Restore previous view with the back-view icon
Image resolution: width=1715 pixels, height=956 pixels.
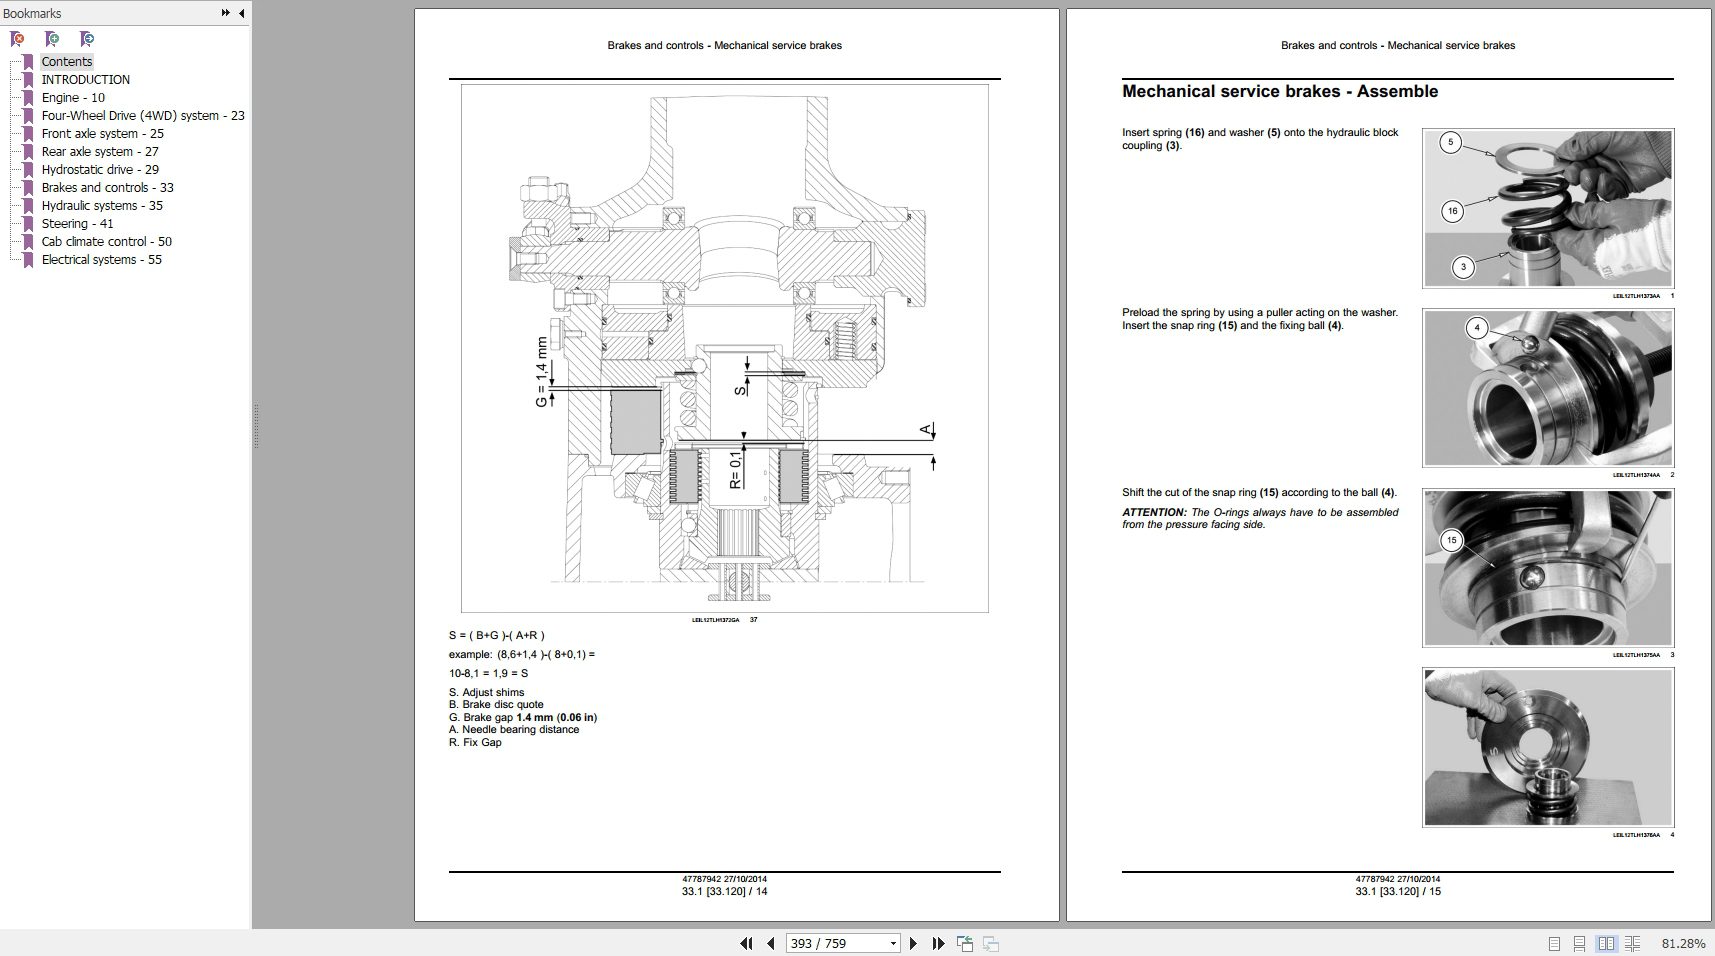point(964,943)
